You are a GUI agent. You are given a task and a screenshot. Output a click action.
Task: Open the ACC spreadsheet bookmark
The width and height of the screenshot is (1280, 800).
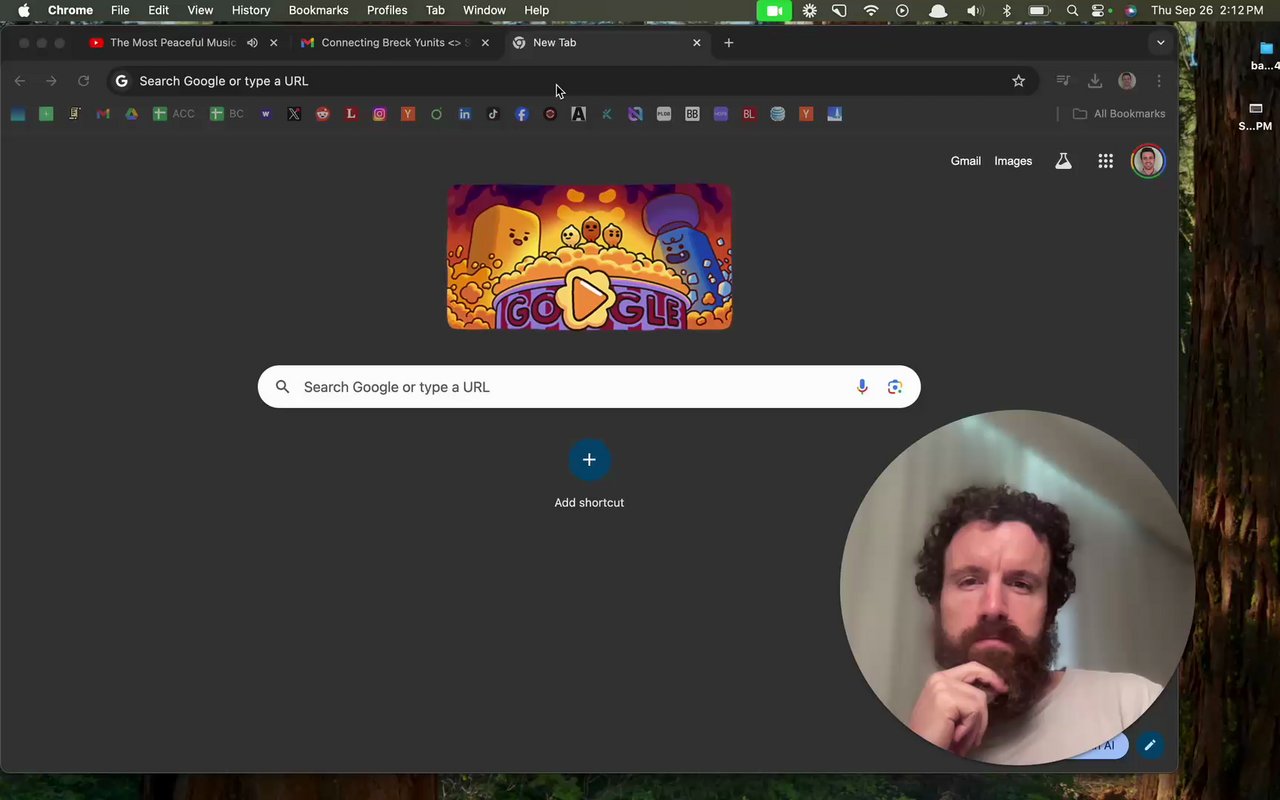[x=174, y=114]
